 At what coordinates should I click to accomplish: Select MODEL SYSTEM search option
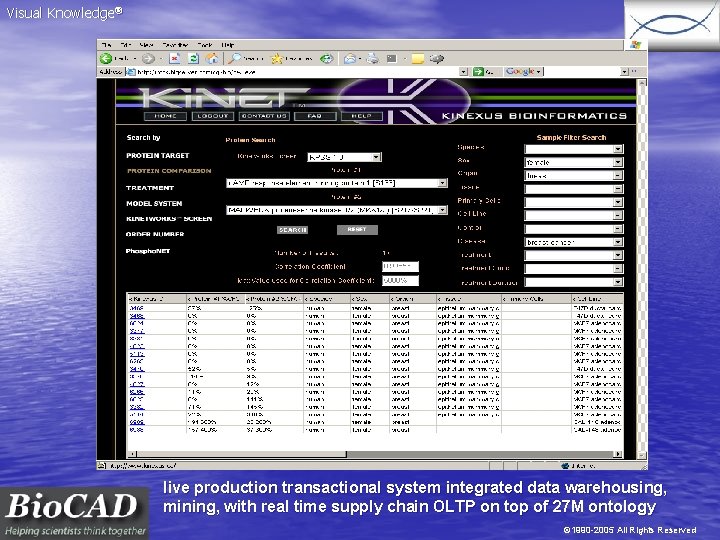pyautogui.click(x=154, y=203)
